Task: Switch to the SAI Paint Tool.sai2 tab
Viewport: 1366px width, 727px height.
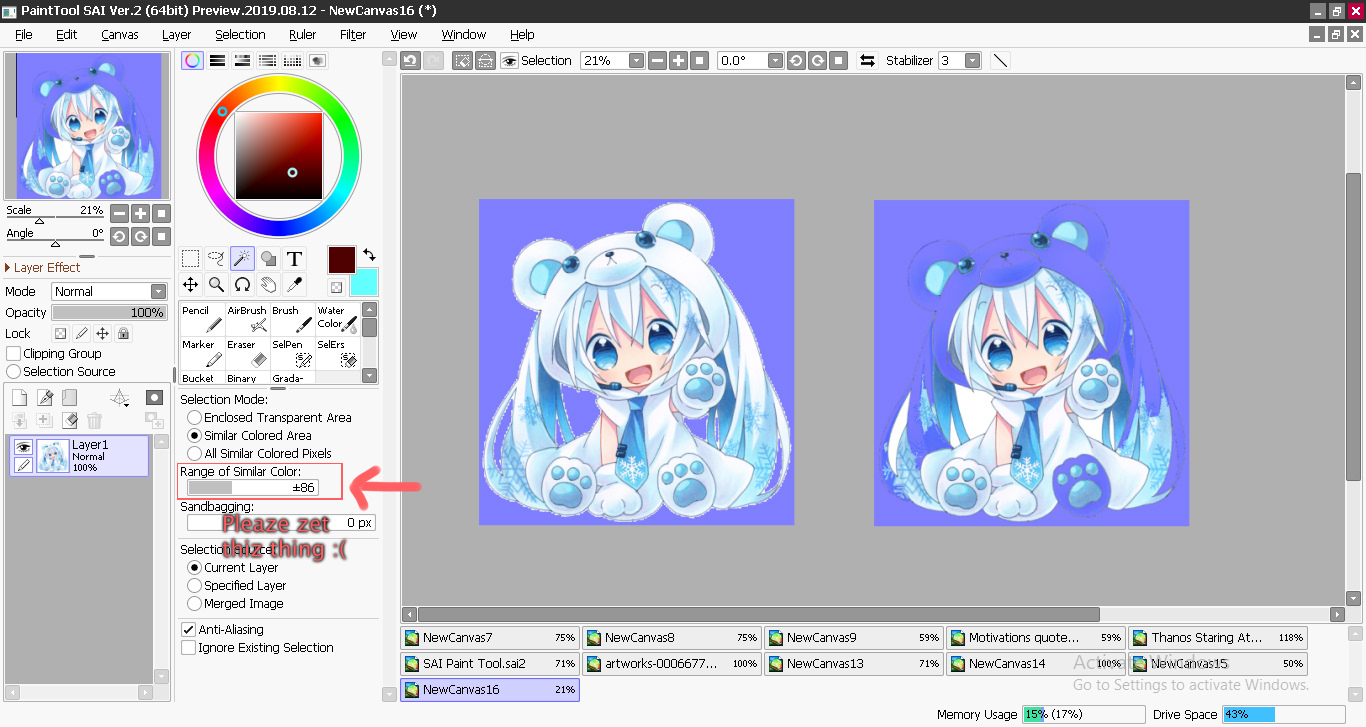Action: [x=490, y=663]
